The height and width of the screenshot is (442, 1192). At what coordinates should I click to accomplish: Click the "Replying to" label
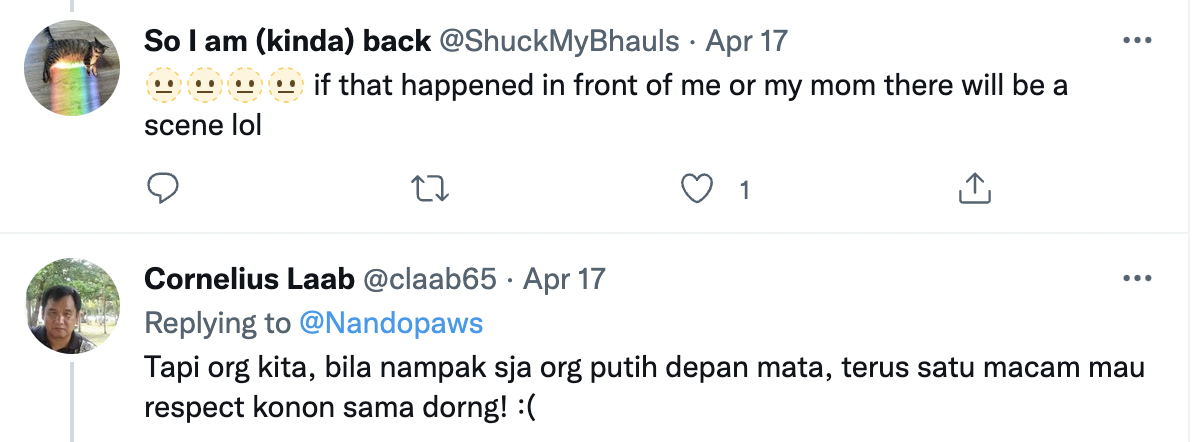[x=217, y=322]
